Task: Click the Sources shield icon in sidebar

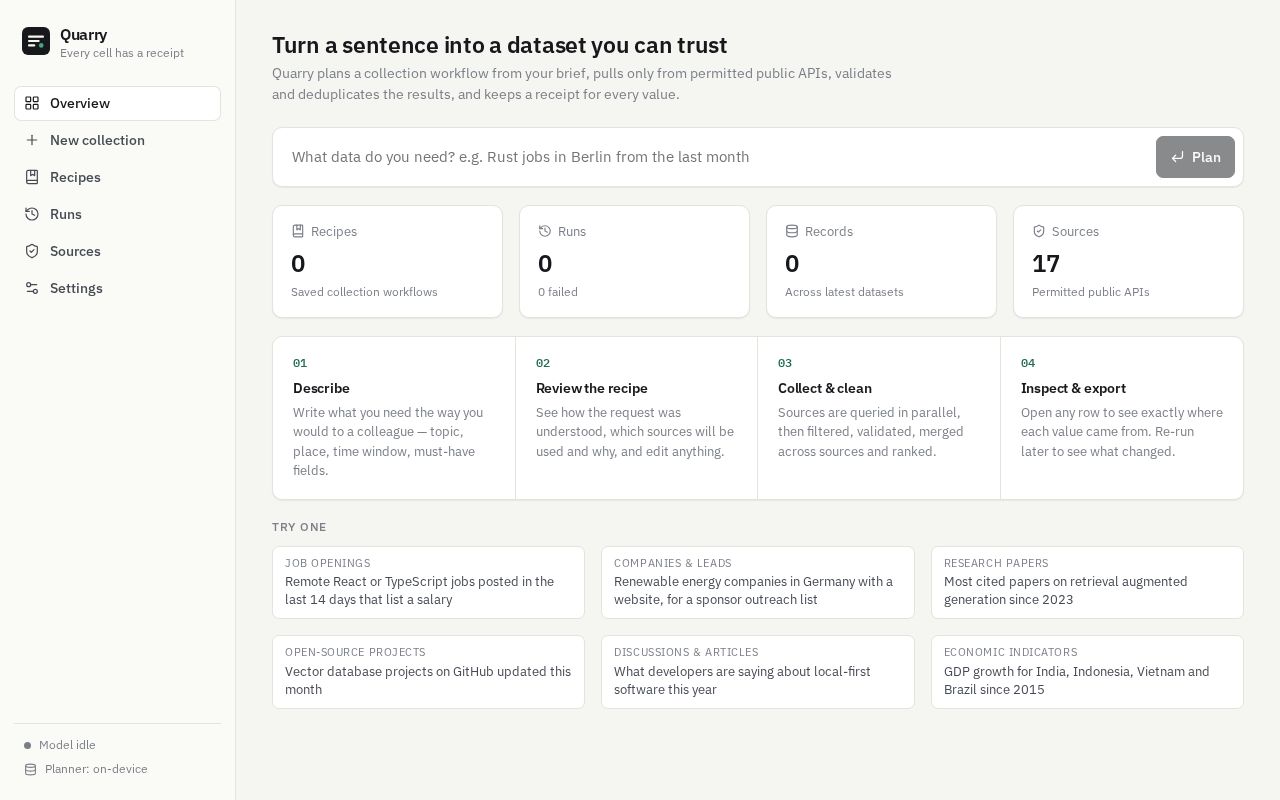Action: tap(32, 251)
